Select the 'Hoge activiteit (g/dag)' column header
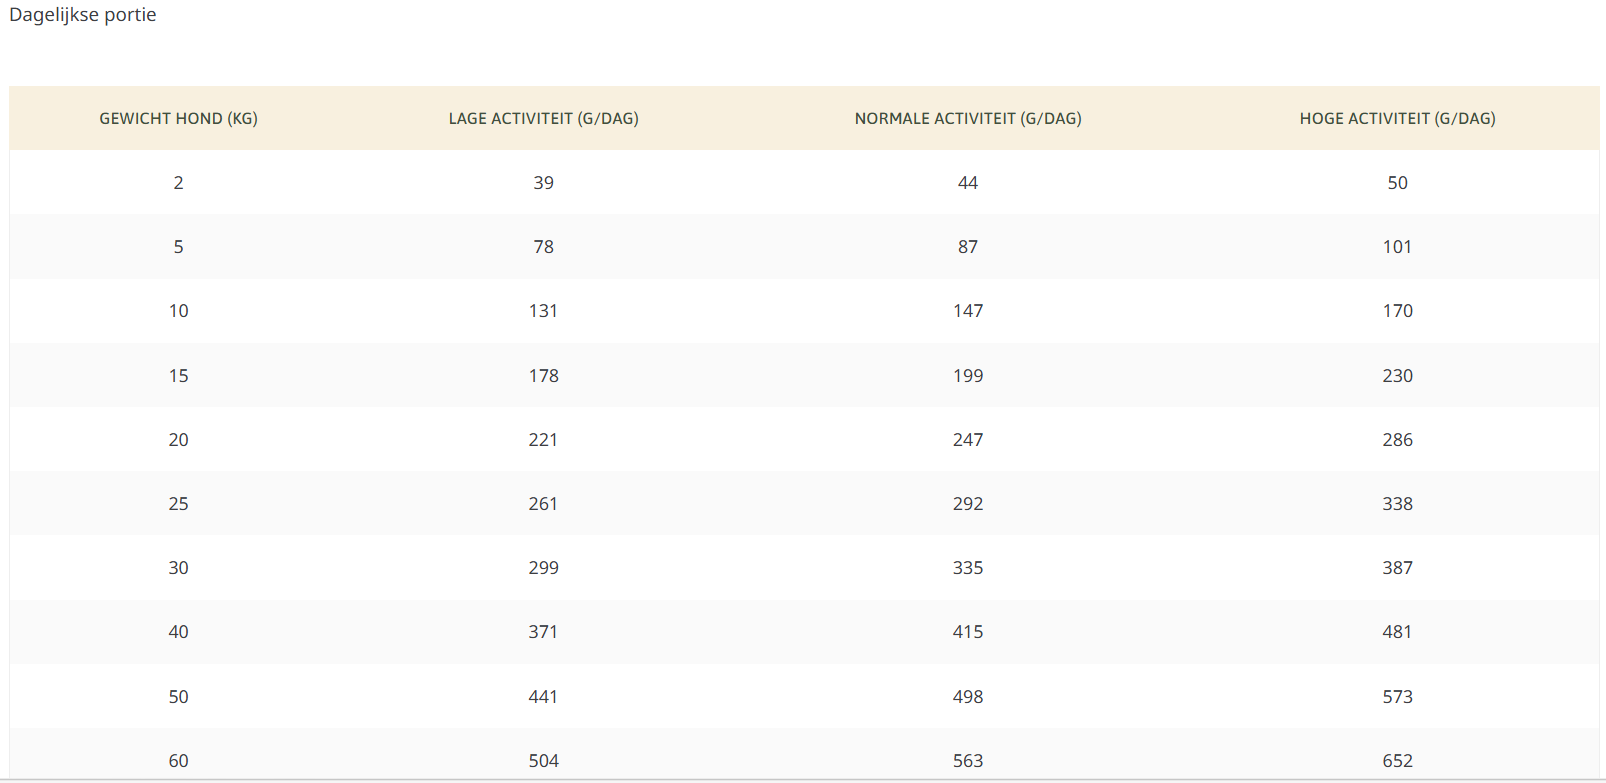 pos(1397,118)
